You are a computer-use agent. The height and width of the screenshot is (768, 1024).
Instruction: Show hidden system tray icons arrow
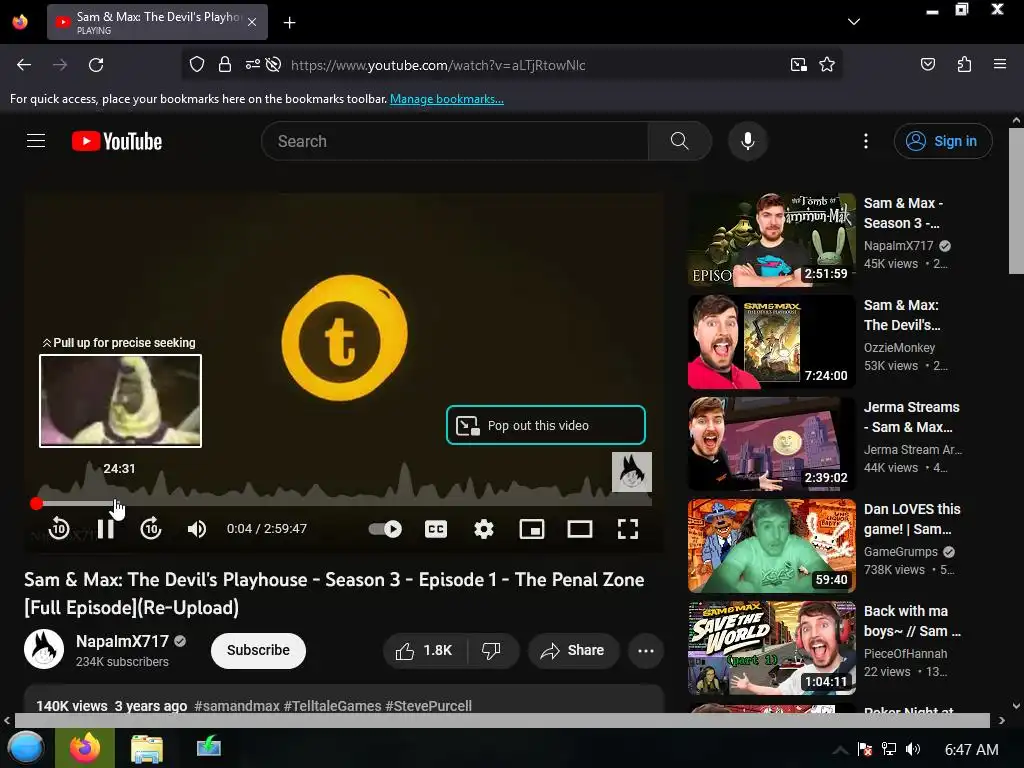pyautogui.click(x=840, y=750)
